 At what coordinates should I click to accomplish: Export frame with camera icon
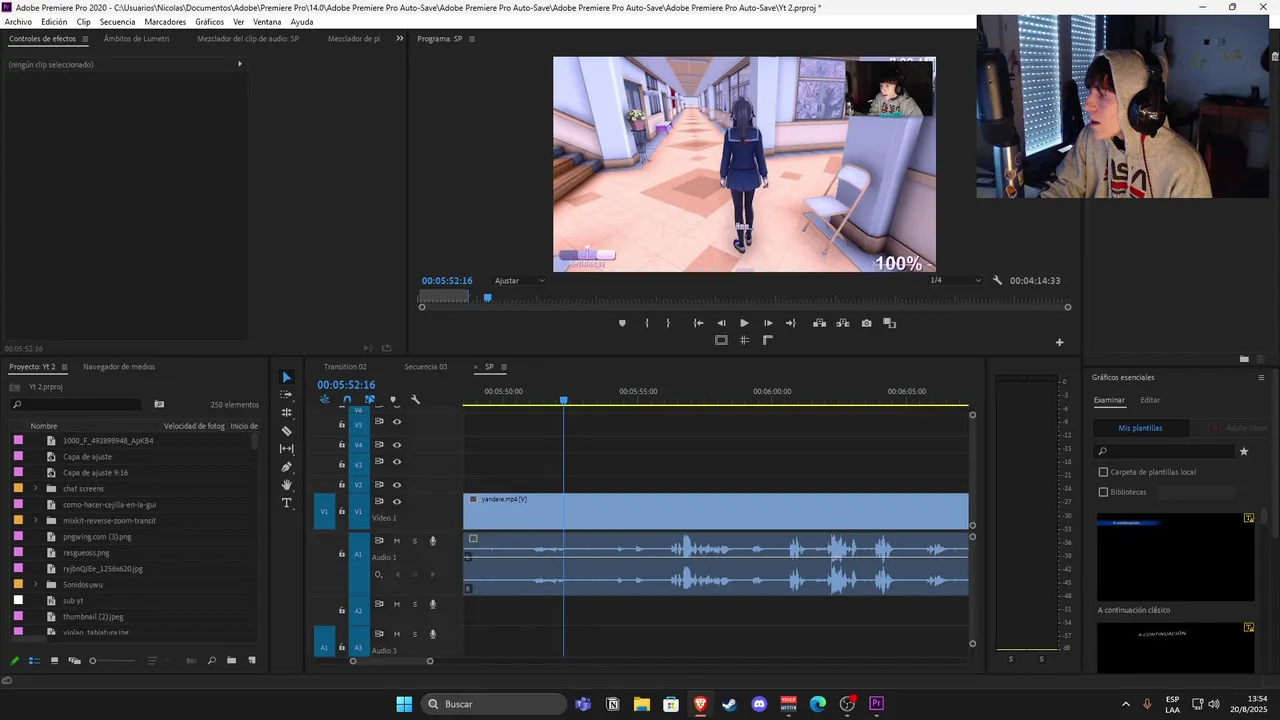866,323
